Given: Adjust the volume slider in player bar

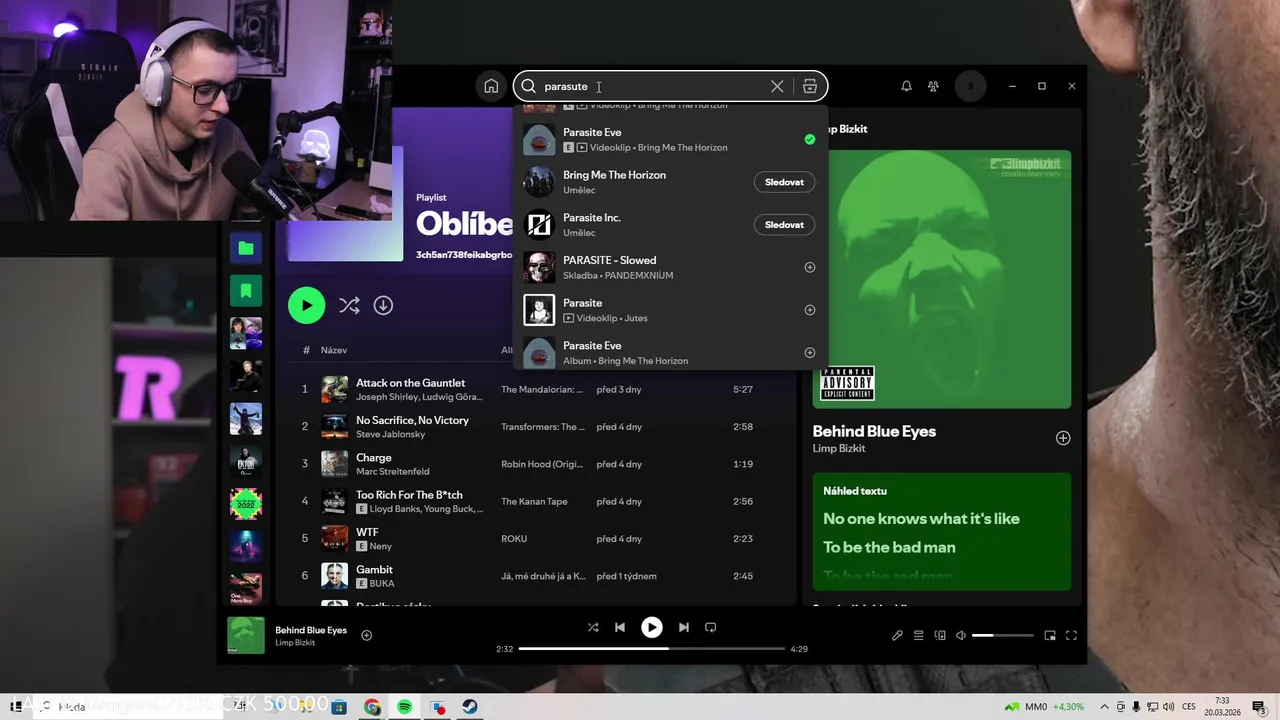Looking at the screenshot, I should pyautogui.click(x=1003, y=635).
